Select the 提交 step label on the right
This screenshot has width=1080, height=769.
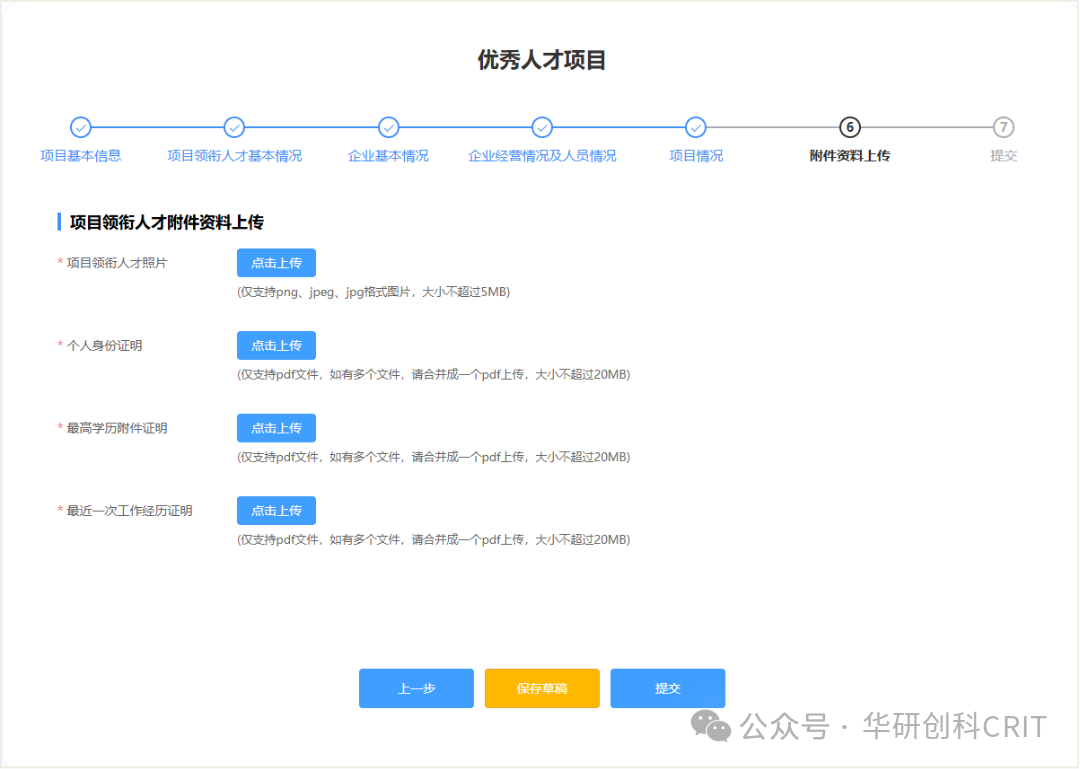coord(1003,156)
